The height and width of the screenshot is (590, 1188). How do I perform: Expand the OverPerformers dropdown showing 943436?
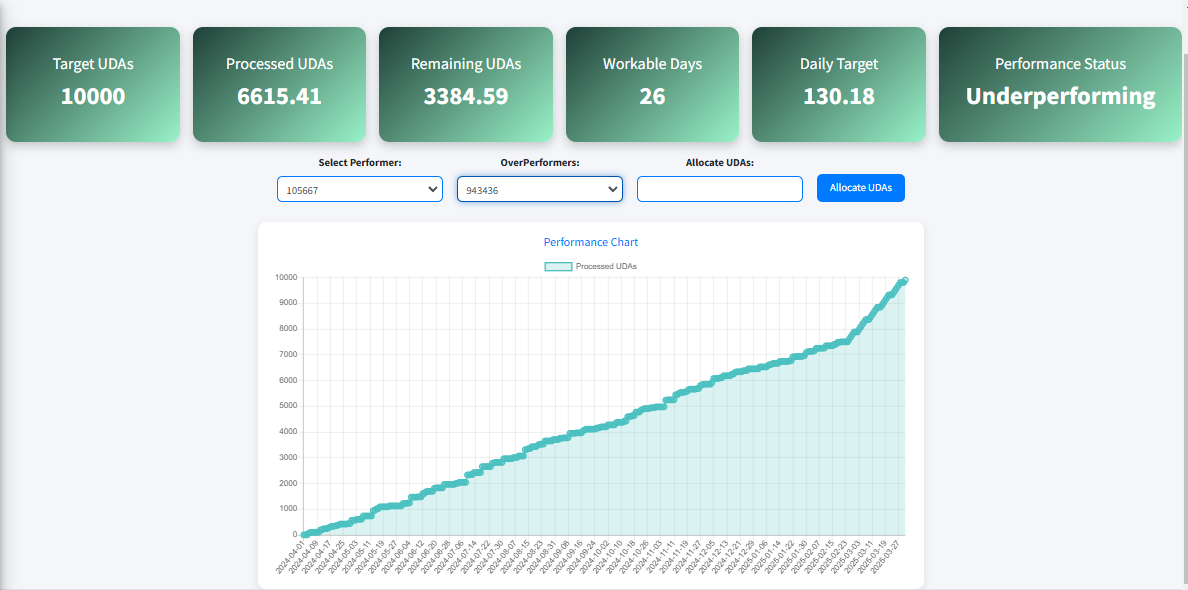(539, 189)
